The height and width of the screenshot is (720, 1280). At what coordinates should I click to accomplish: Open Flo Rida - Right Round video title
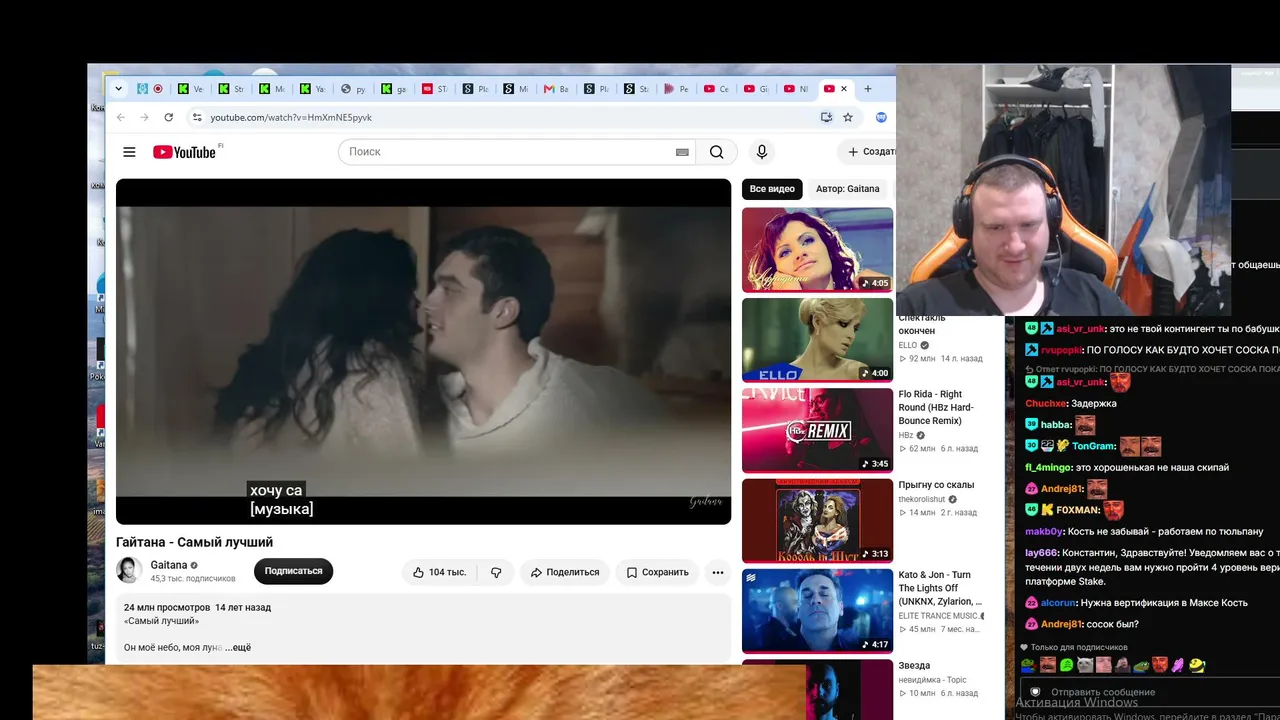tap(936, 407)
